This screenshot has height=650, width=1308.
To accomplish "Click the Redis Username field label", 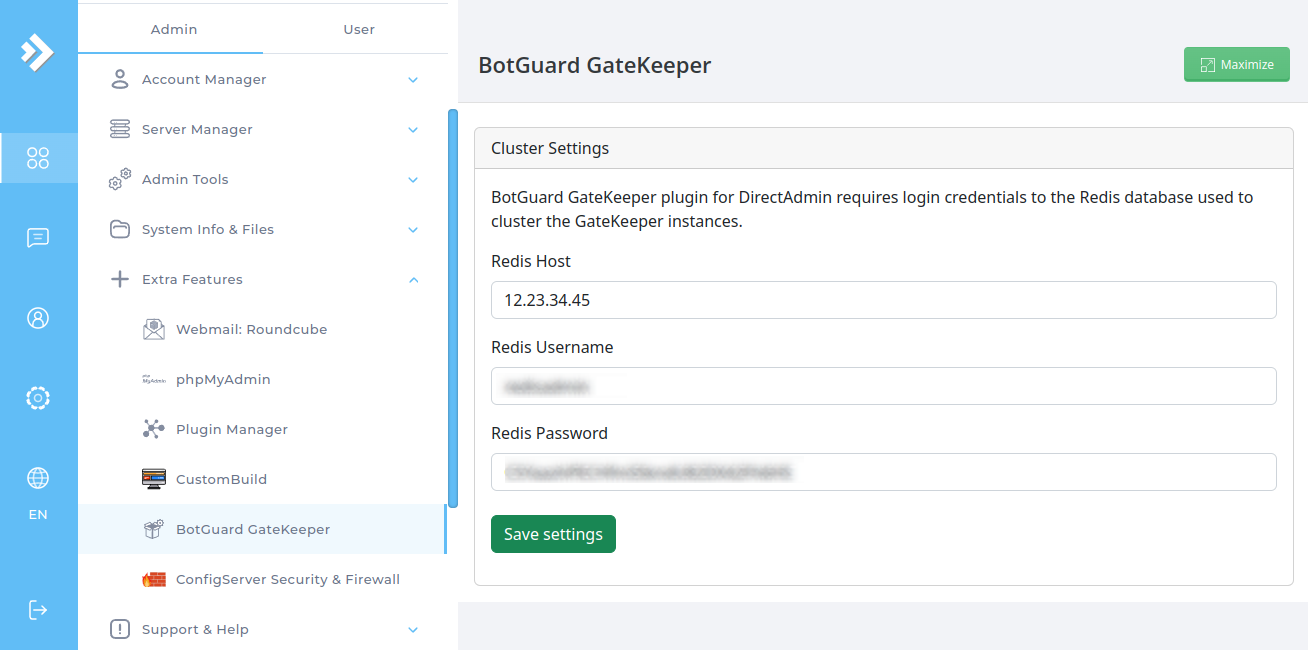I will point(552,347).
